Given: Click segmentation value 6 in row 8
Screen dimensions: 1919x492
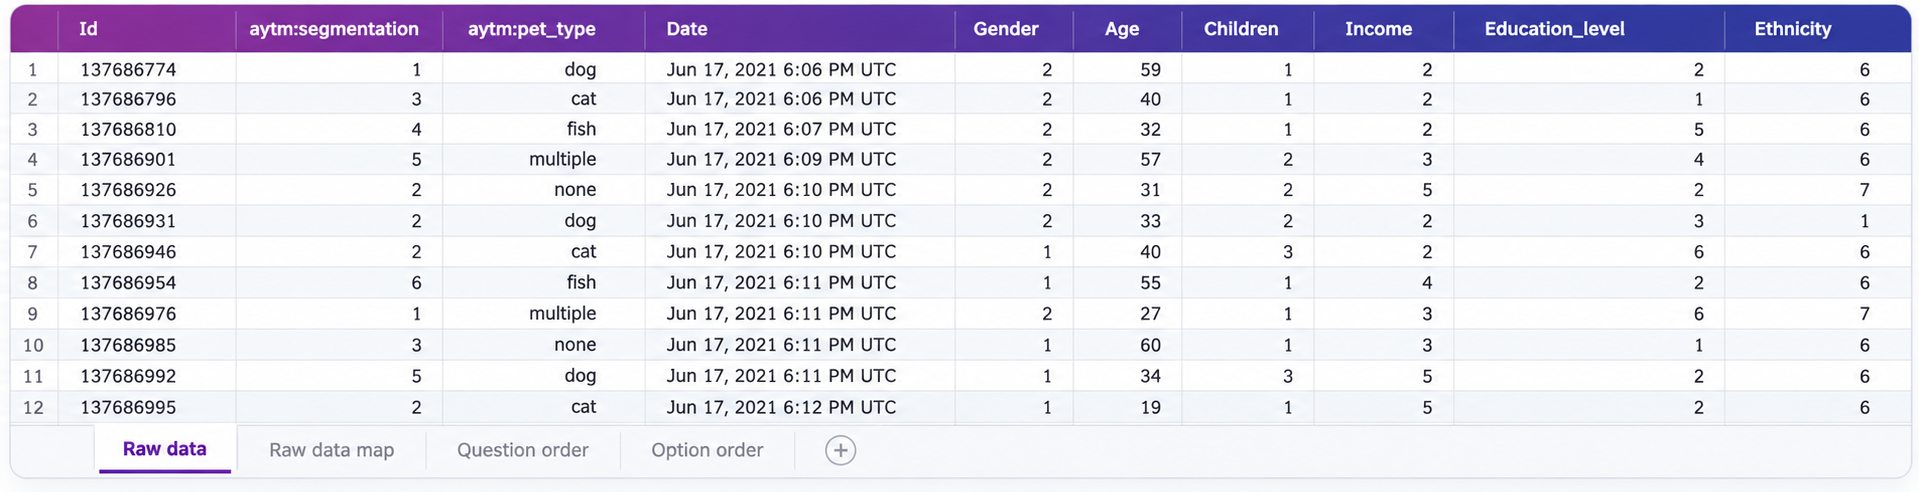Looking at the screenshot, I should 416,283.
